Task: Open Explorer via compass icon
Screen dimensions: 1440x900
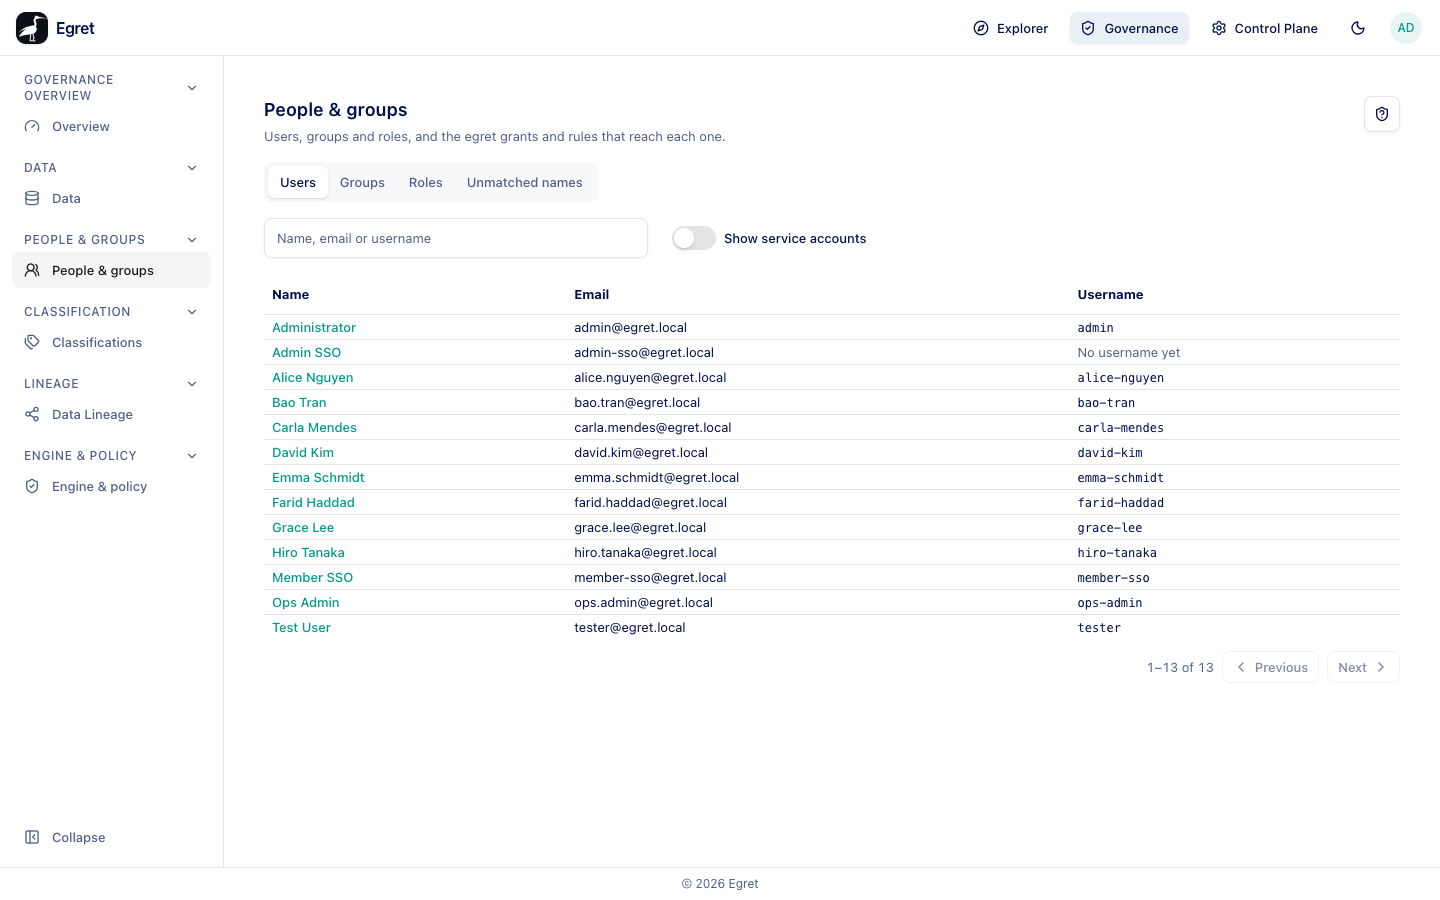Action: [x=981, y=28]
